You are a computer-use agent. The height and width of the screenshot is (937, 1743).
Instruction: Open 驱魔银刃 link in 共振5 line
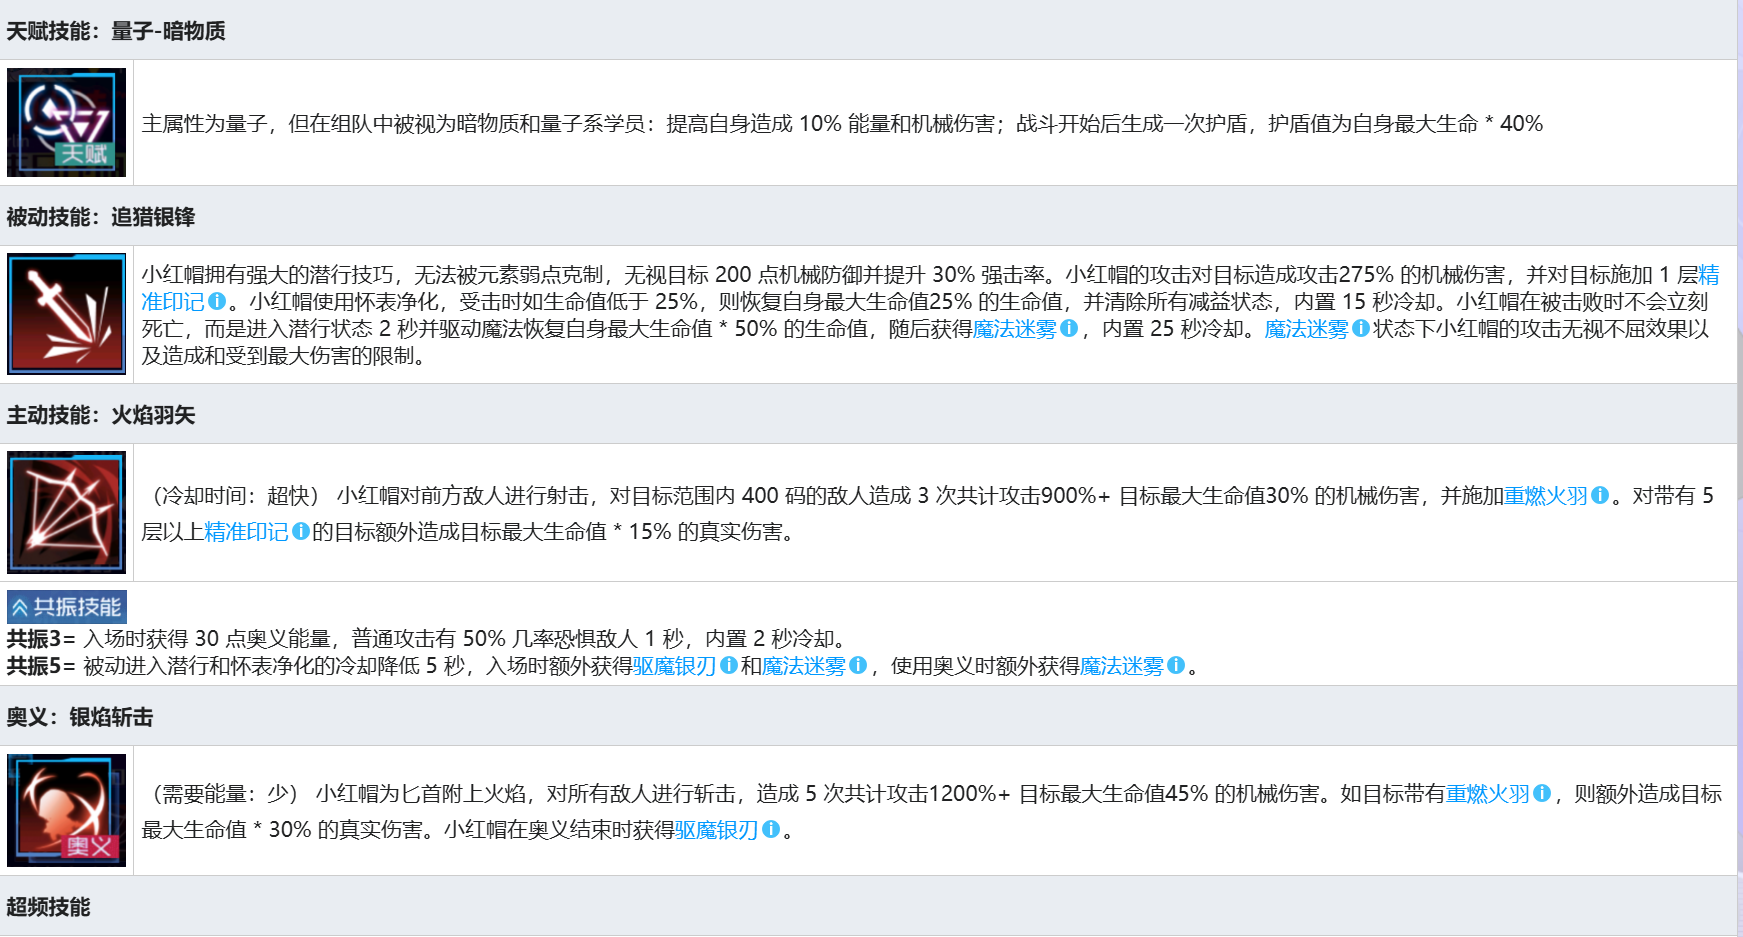pyautogui.click(x=675, y=665)
